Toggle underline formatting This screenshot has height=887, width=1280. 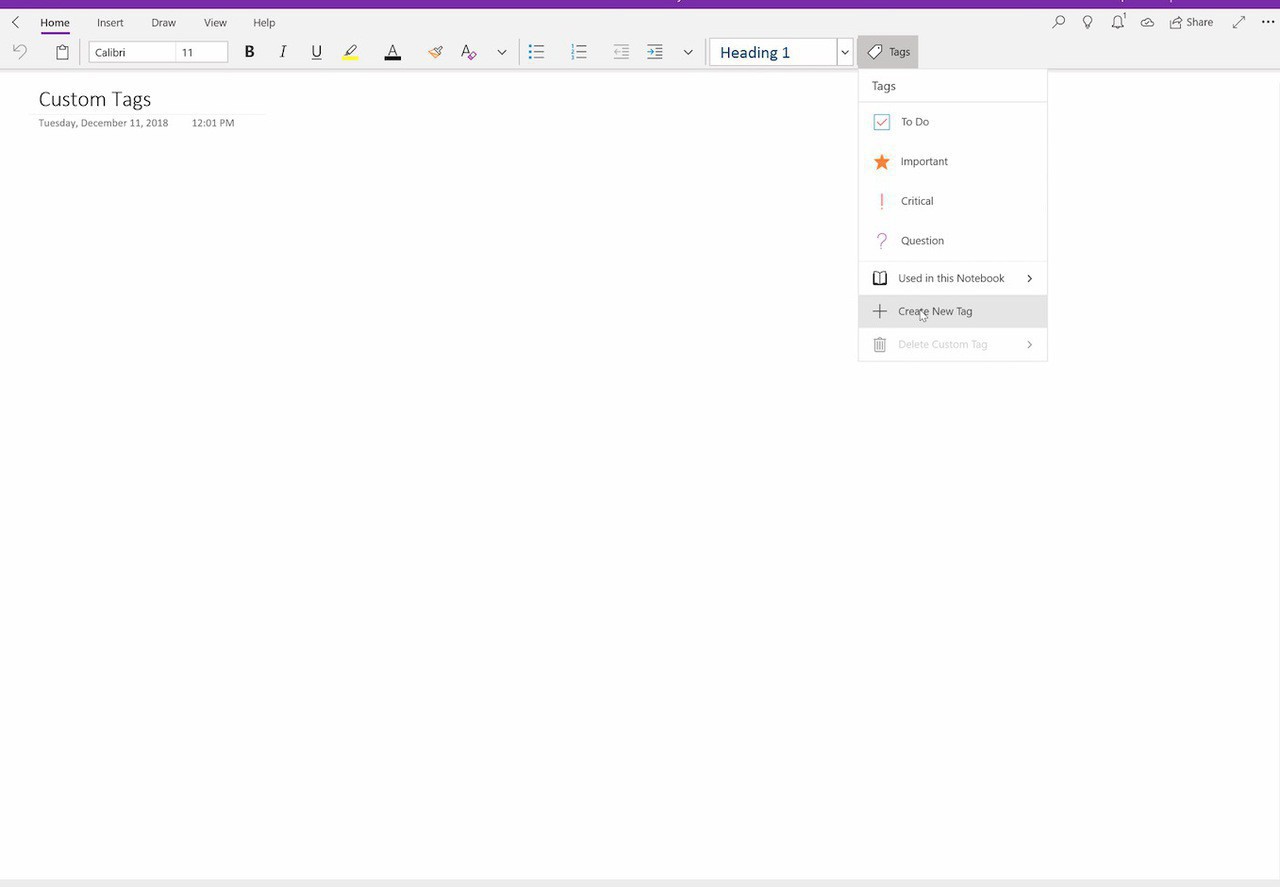tap(317, 52)
